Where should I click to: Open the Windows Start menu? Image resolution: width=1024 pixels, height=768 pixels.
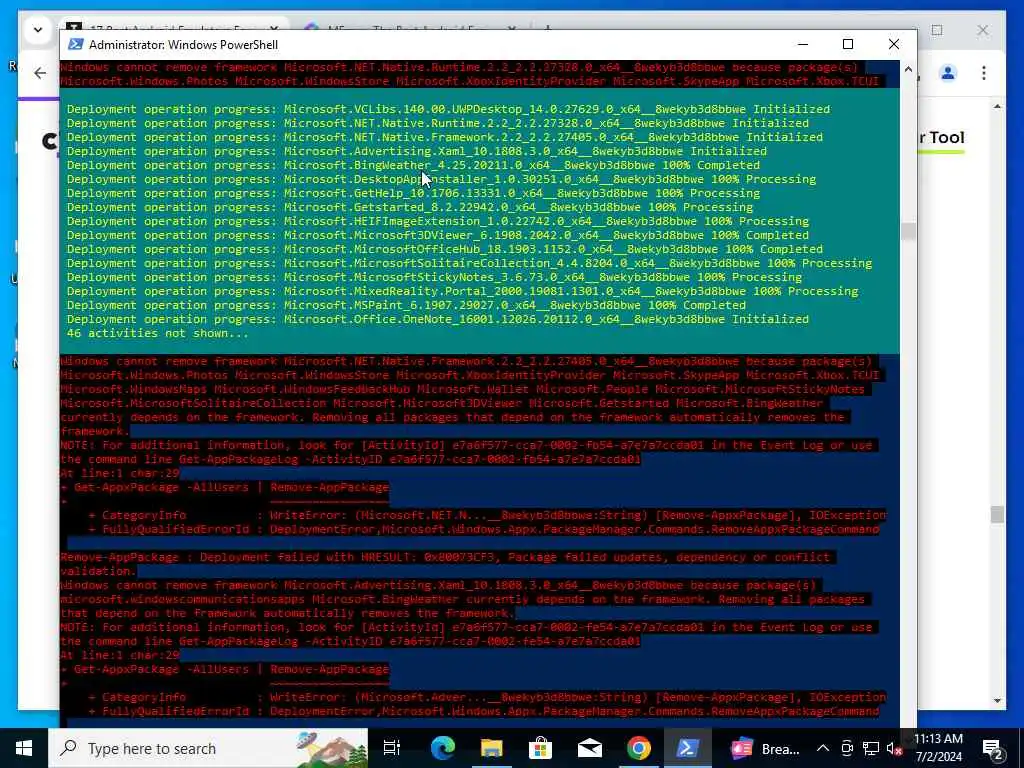click(x=24, y=748)
